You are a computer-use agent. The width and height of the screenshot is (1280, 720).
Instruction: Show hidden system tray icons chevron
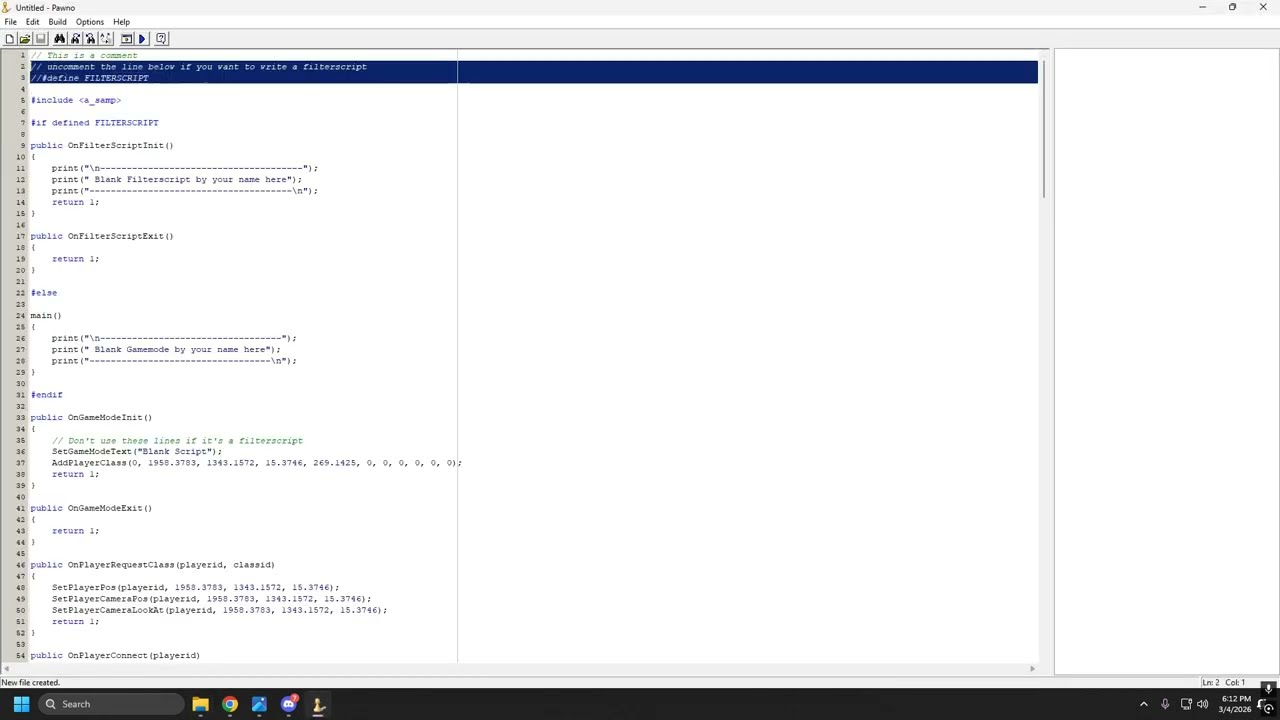tap(1144, 704)
